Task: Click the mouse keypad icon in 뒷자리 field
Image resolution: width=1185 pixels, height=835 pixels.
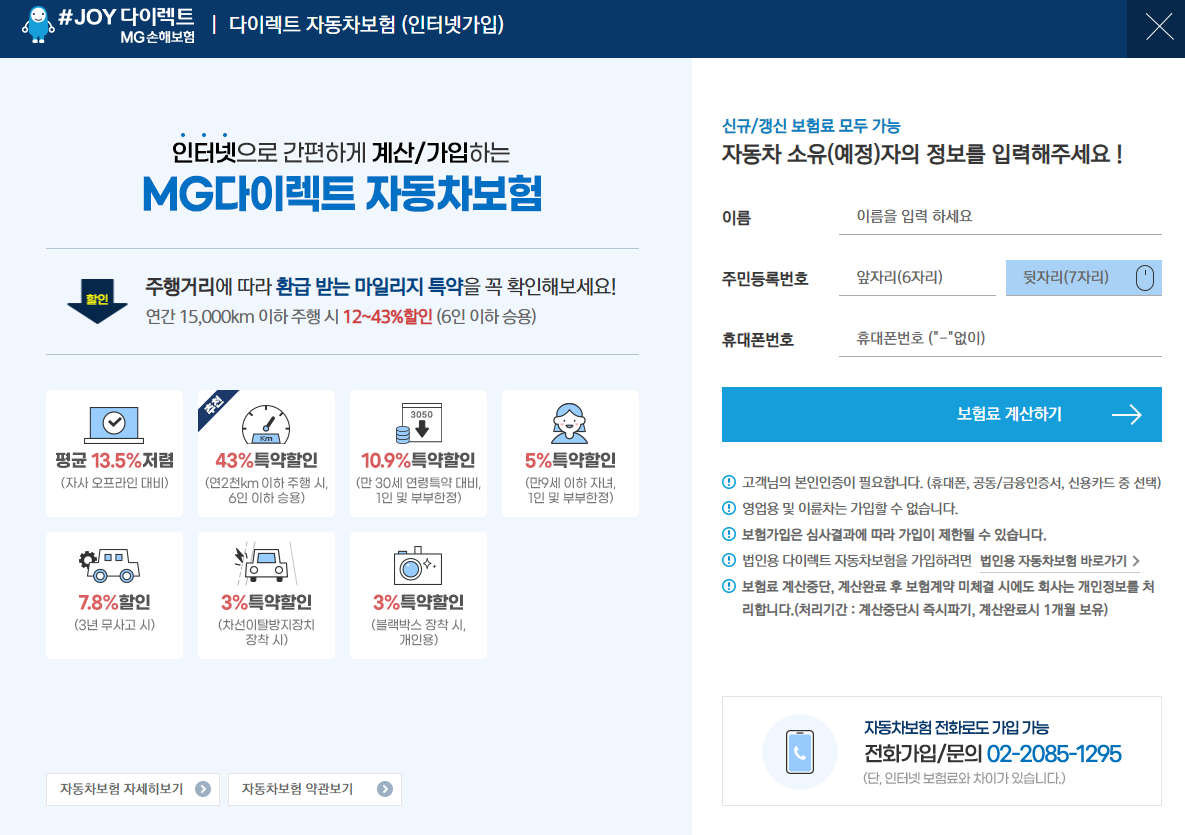Action: pos(1145,278)
